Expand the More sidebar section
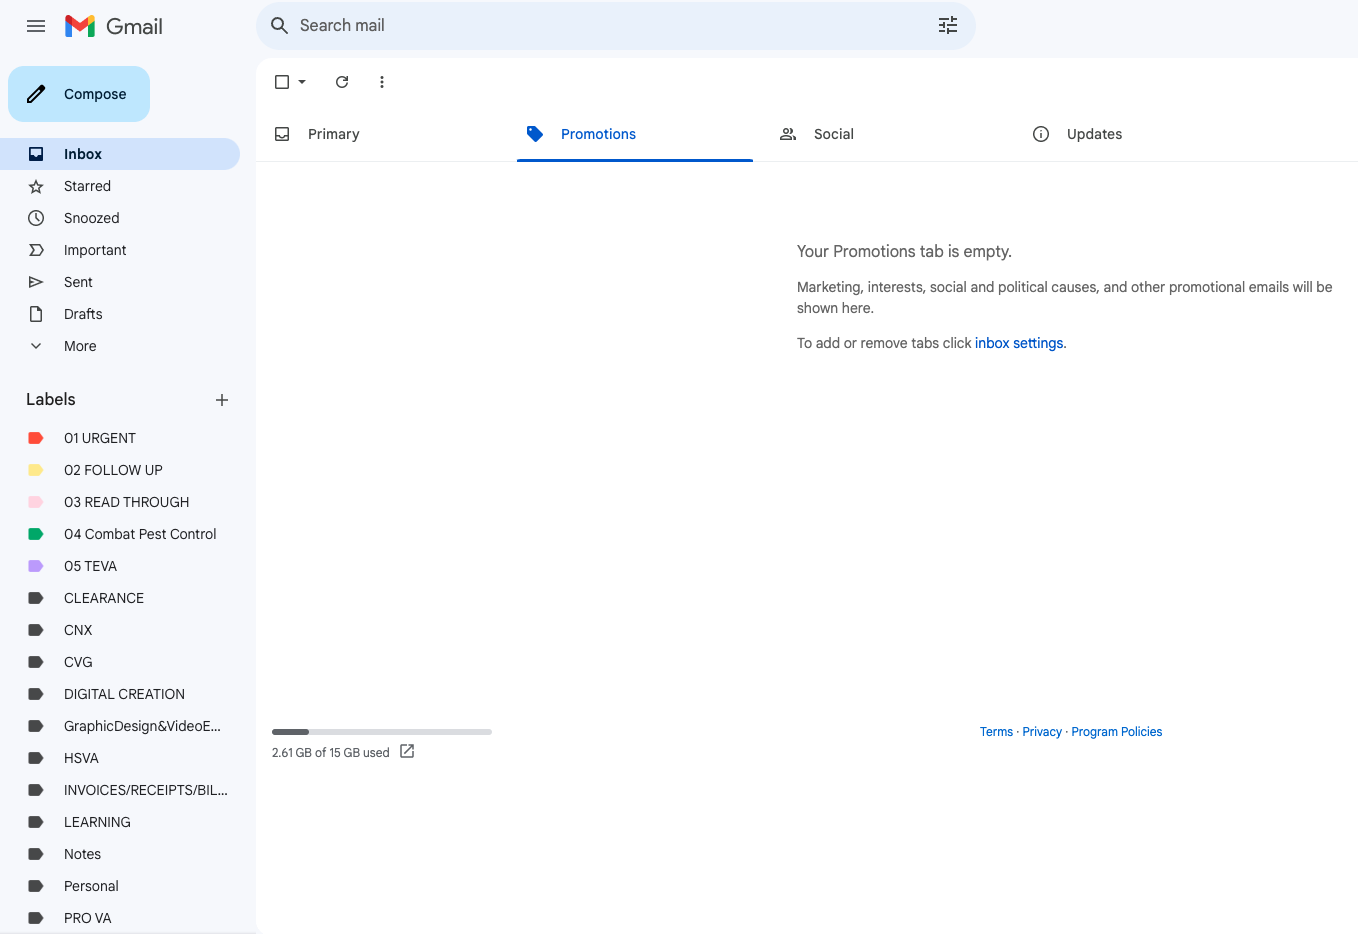 point(80,346)
